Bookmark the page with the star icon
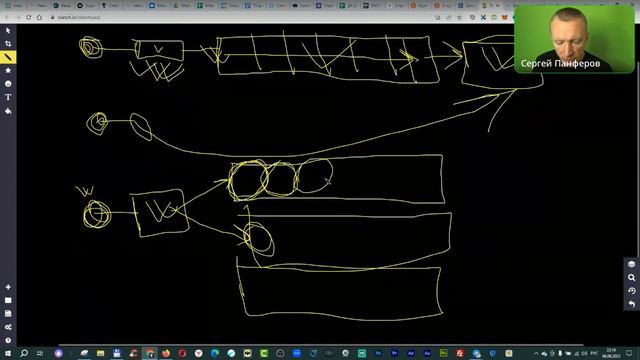The height and width of the screenshot is (360, 640). coord(459,18)
